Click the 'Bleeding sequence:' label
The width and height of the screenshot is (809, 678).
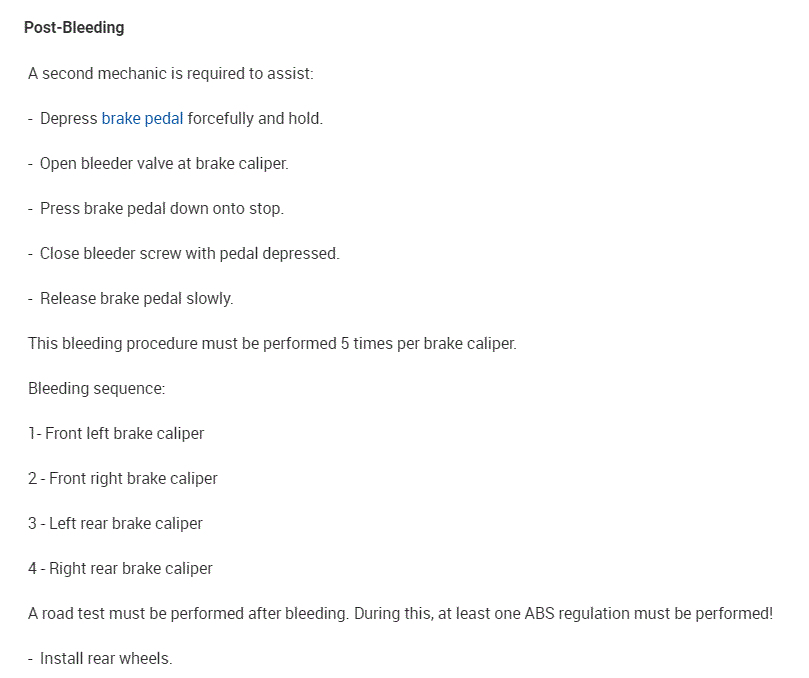(96, 388)
